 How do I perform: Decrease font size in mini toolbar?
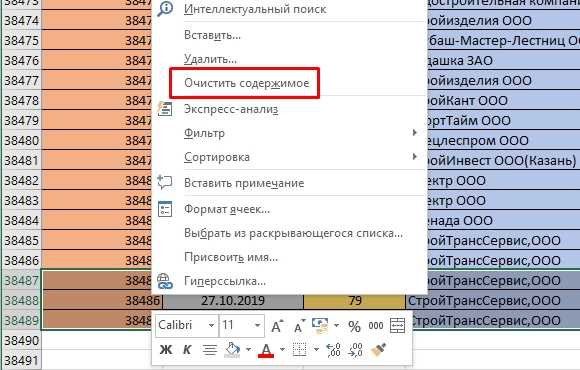(x=299, y=326)
